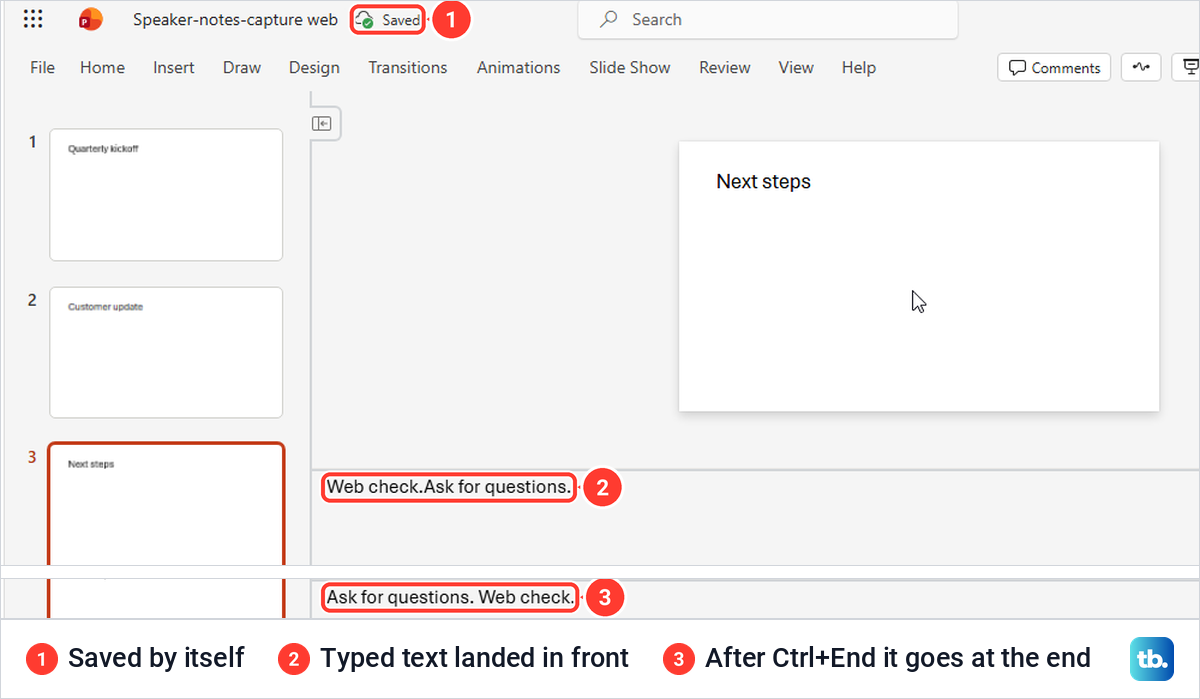Click the cloud Saved status indicator

[x=388, y=20]
